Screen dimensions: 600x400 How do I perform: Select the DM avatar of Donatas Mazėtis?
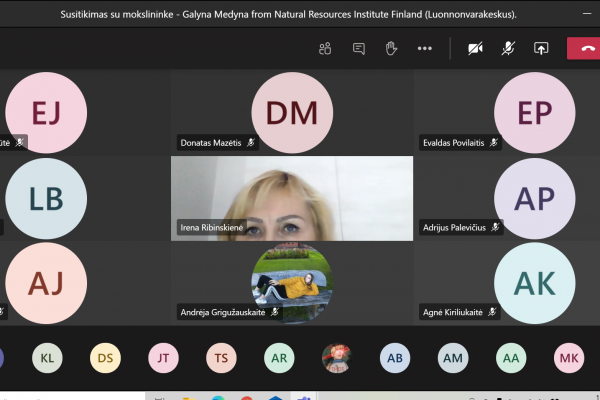(x=292, y=113)
